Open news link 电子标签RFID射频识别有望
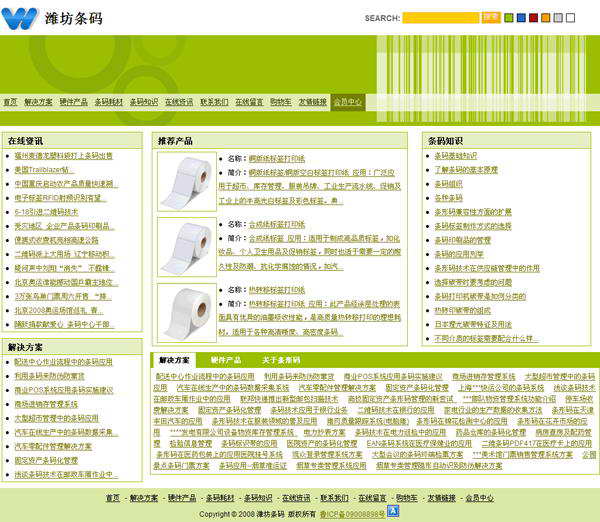 pyautogui.click(x=60, y=198)
